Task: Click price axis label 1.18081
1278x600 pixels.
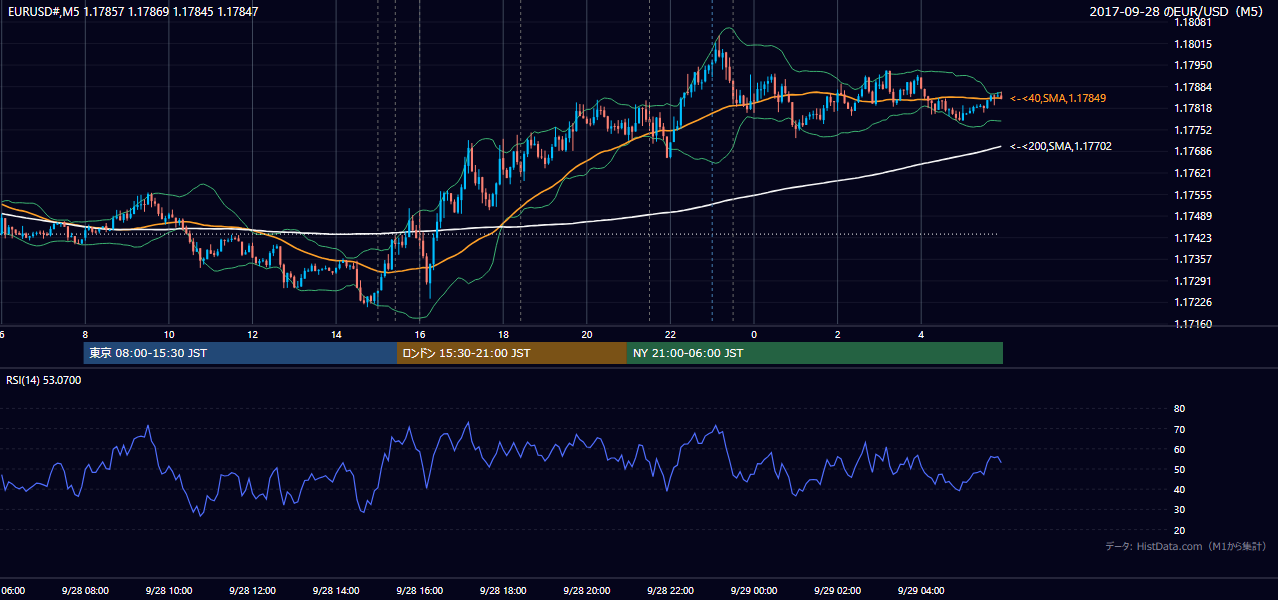Action: 1192,22
